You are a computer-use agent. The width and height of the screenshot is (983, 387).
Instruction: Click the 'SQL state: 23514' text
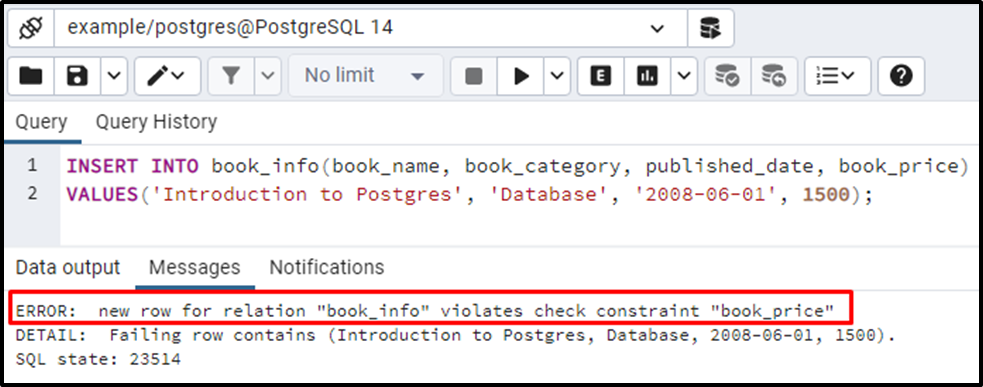click(98, 360)
